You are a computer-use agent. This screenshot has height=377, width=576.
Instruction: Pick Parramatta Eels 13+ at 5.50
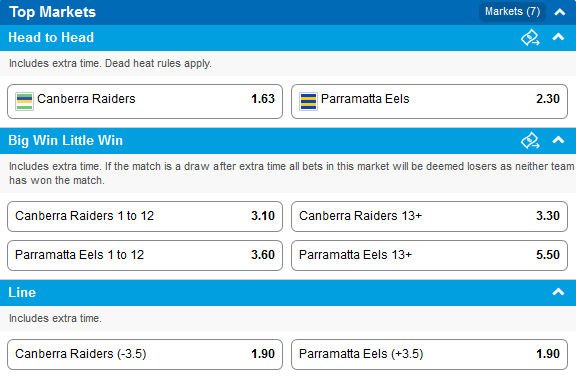pyautogui.click(x=429, y=255)
